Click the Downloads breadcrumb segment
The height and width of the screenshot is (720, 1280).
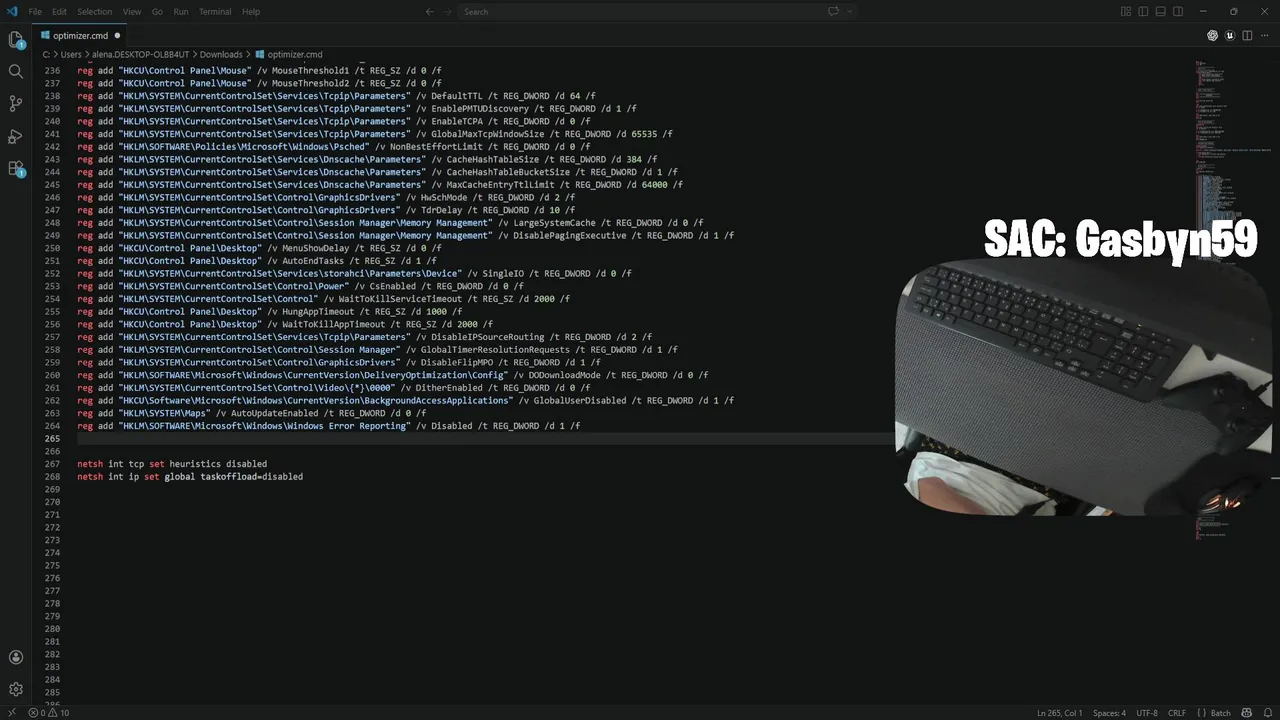pyautogui.click(x=221, y=54)
